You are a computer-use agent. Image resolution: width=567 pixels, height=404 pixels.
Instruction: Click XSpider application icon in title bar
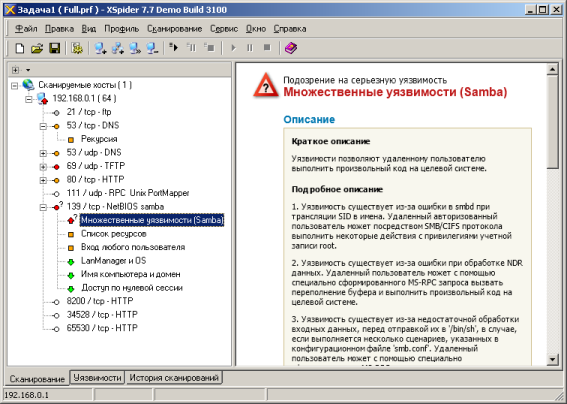click(10, 9)
